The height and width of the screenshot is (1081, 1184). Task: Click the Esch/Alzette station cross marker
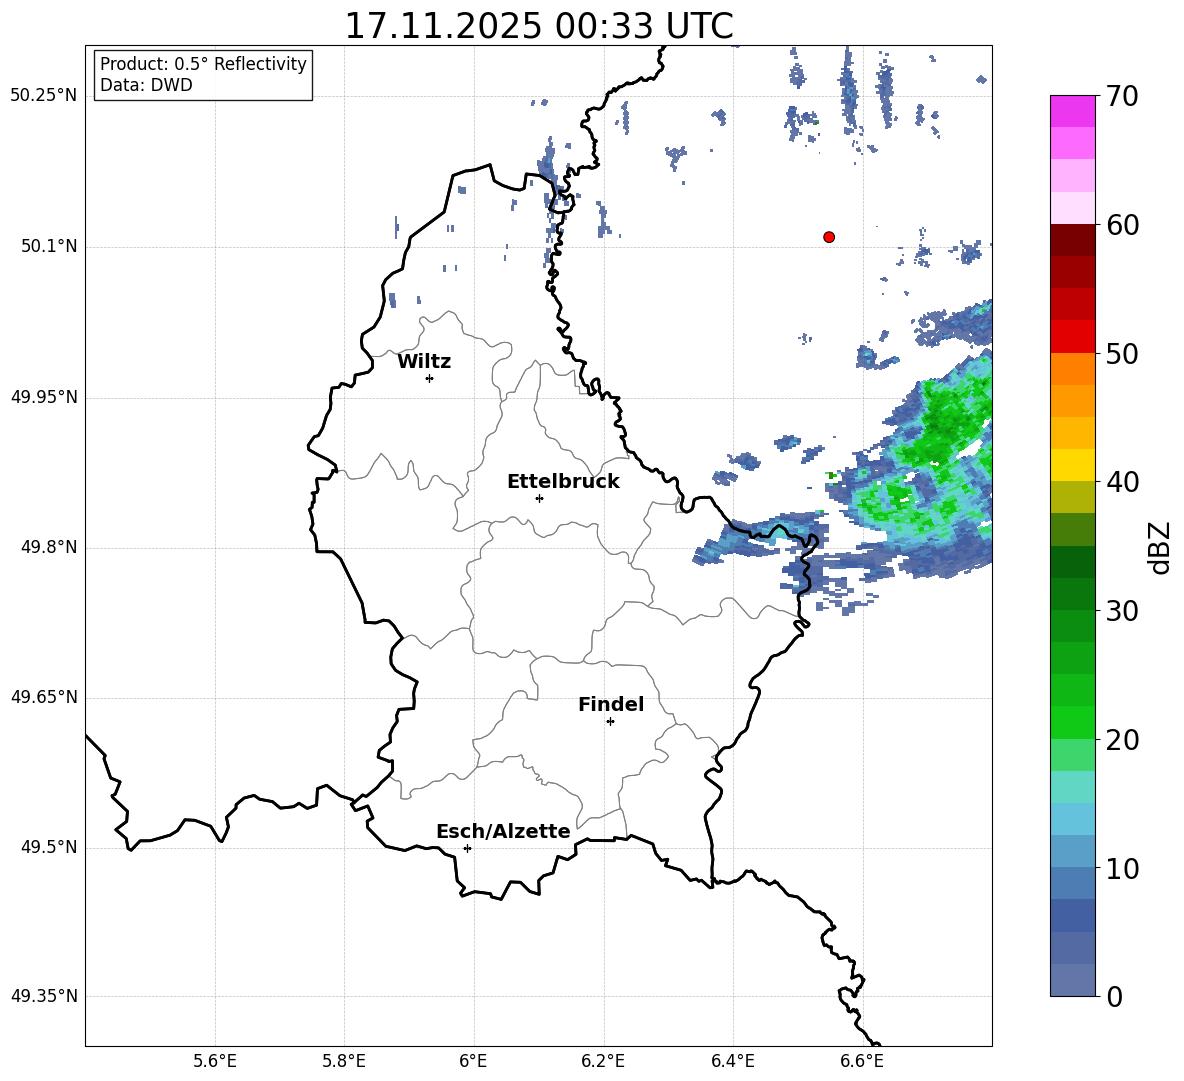467,848
